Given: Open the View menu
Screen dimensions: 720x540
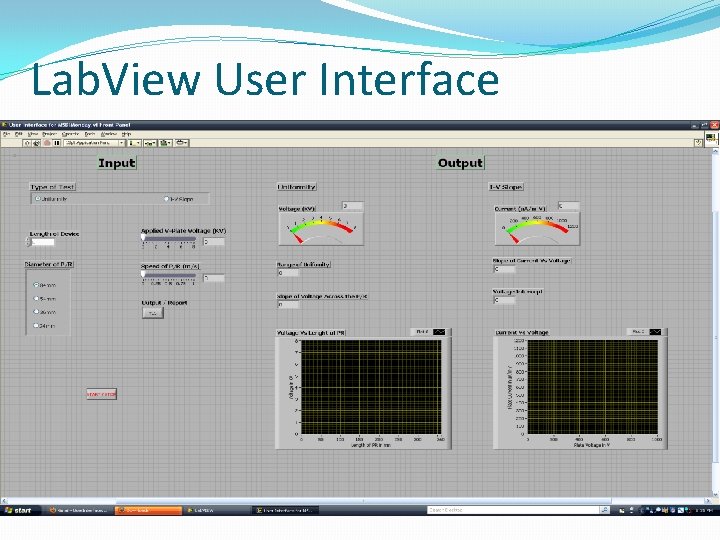Looking at the screenshot, I should pyautogui.click(x=33, y=134).
